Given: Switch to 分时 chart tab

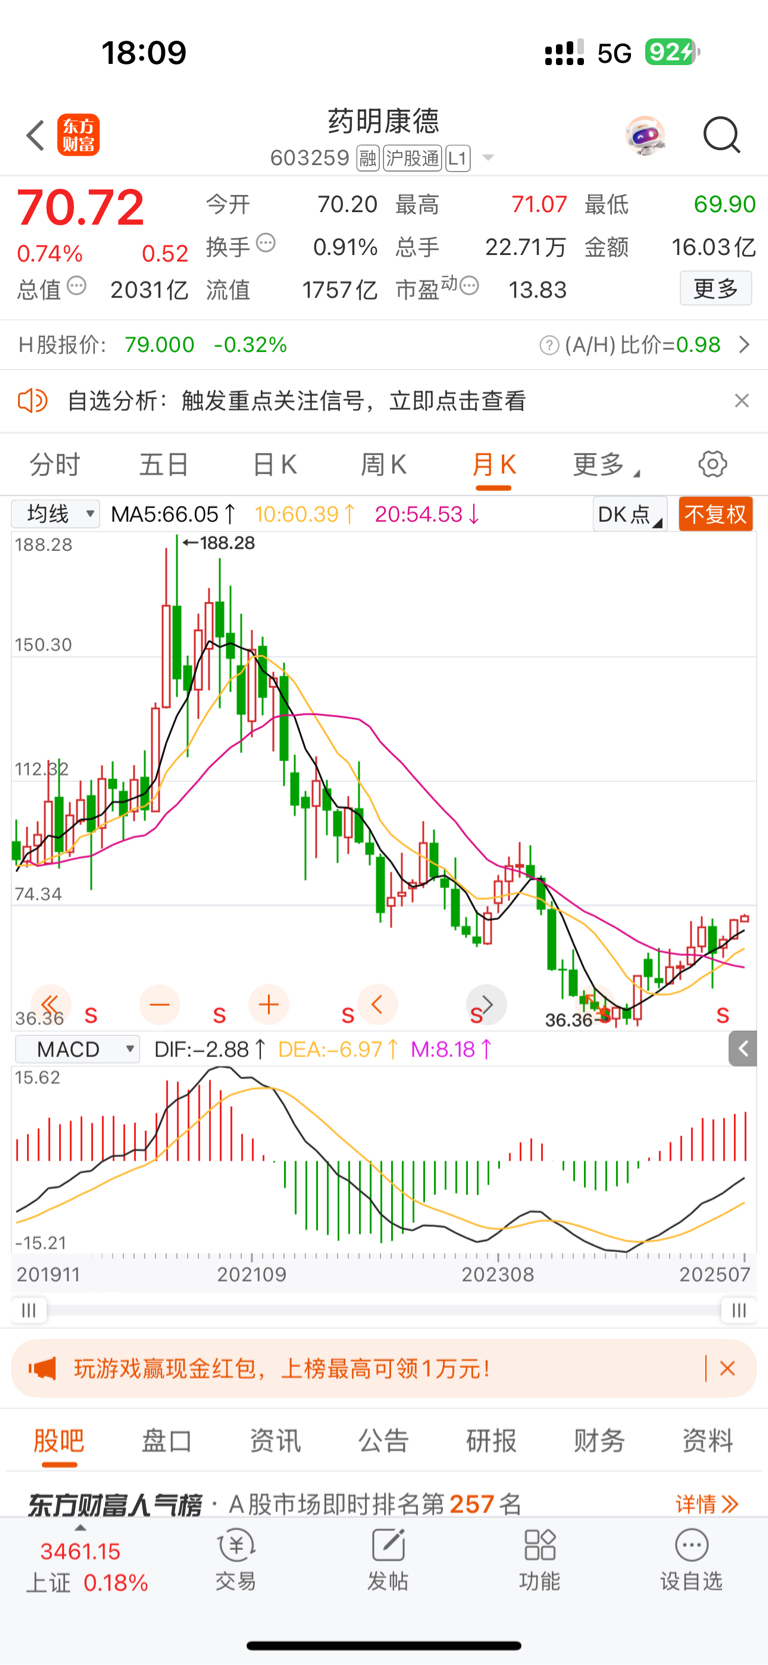Looking at the screenshot, I should point(54,464).
